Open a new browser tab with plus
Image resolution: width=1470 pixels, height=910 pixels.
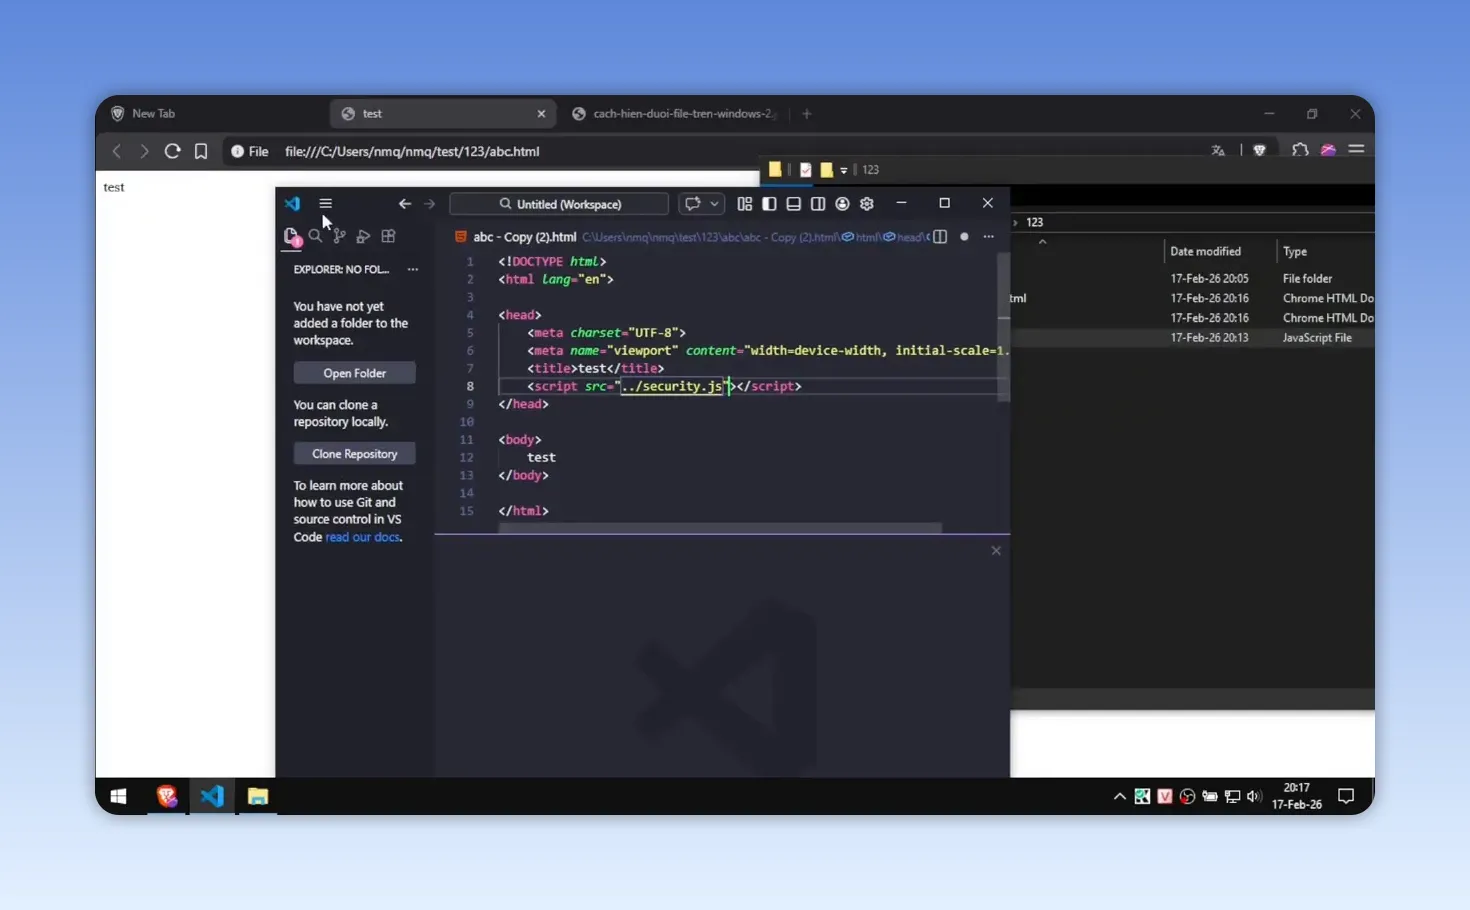pos(807,114)
